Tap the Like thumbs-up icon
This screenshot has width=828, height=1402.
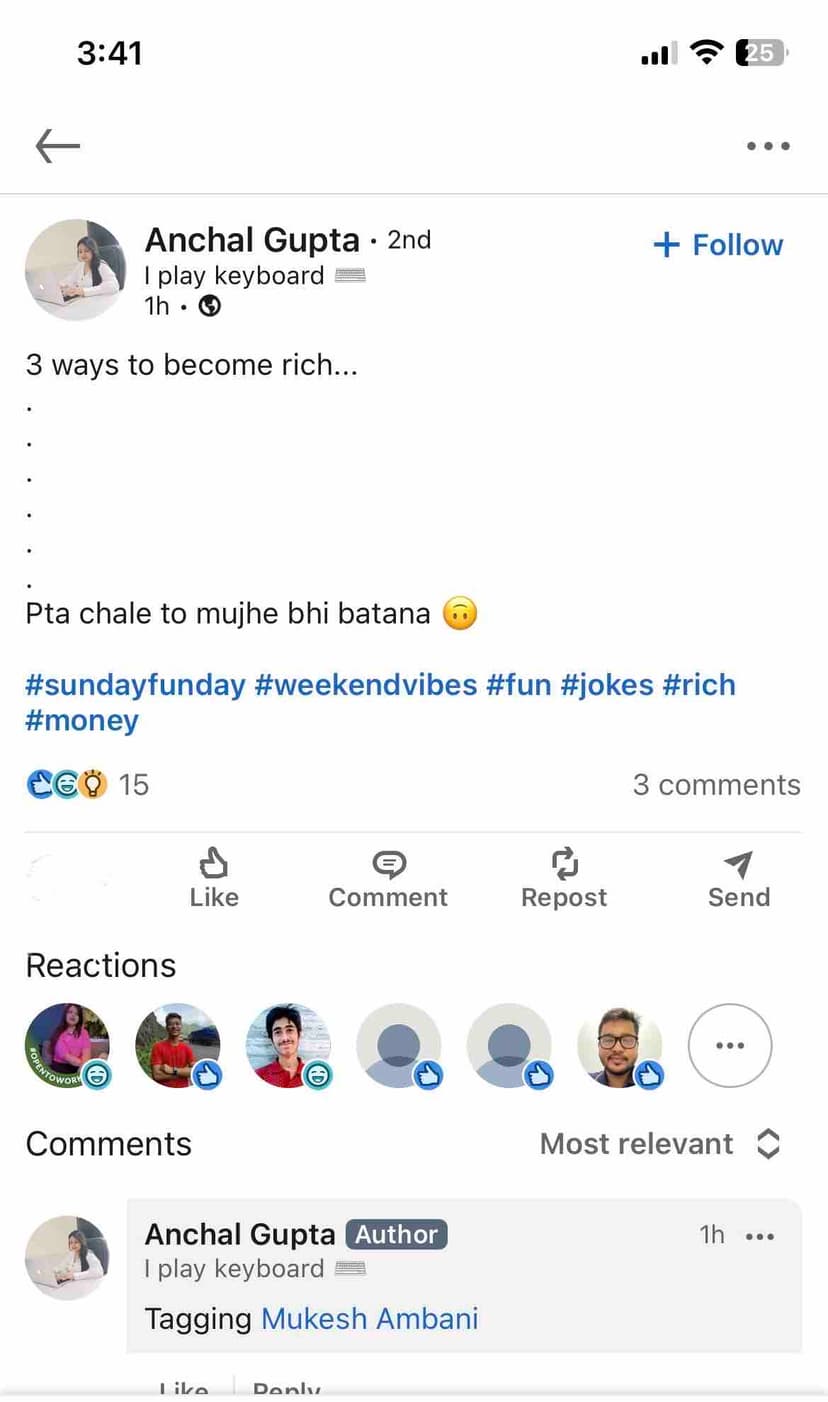click(x=213, y=864)
